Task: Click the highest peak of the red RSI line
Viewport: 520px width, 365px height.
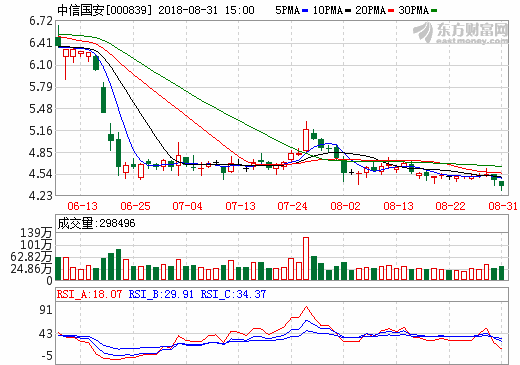Action: [x=306, y=306]
